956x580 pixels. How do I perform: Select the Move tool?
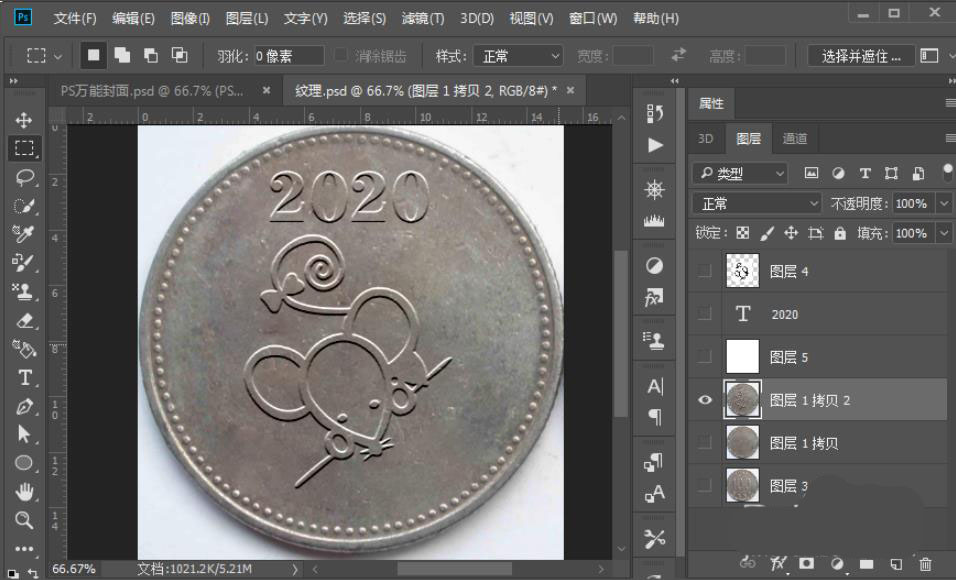[24, 120]
